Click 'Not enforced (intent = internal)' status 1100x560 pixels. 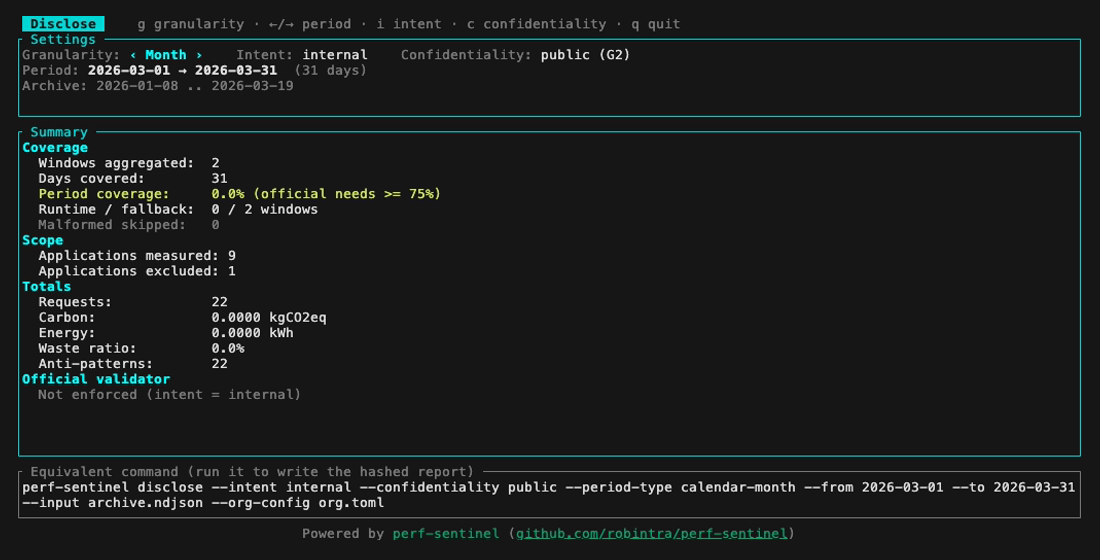click(x=170, y=394)
